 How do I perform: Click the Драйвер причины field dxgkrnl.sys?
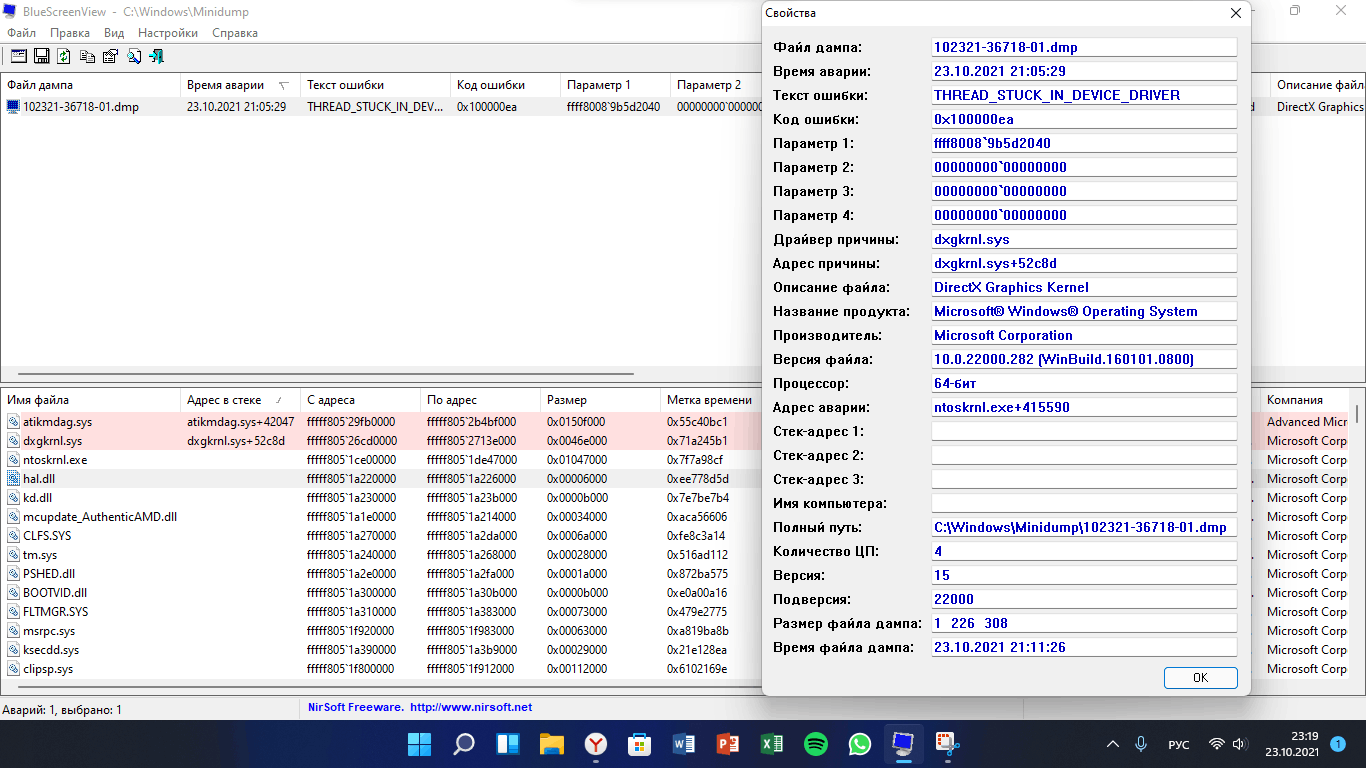click(1084, 239)
